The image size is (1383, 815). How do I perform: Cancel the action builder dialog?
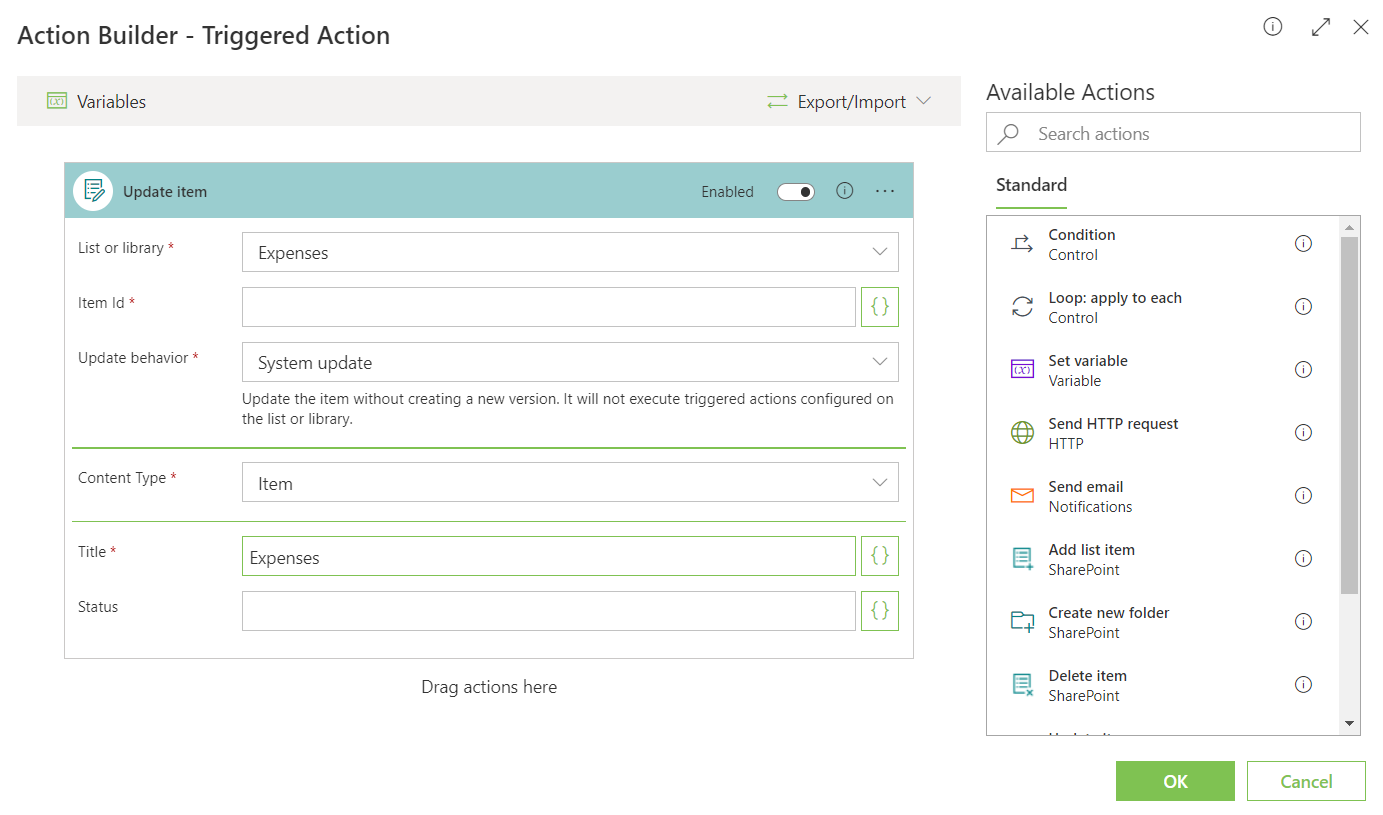coord(1306,781)
